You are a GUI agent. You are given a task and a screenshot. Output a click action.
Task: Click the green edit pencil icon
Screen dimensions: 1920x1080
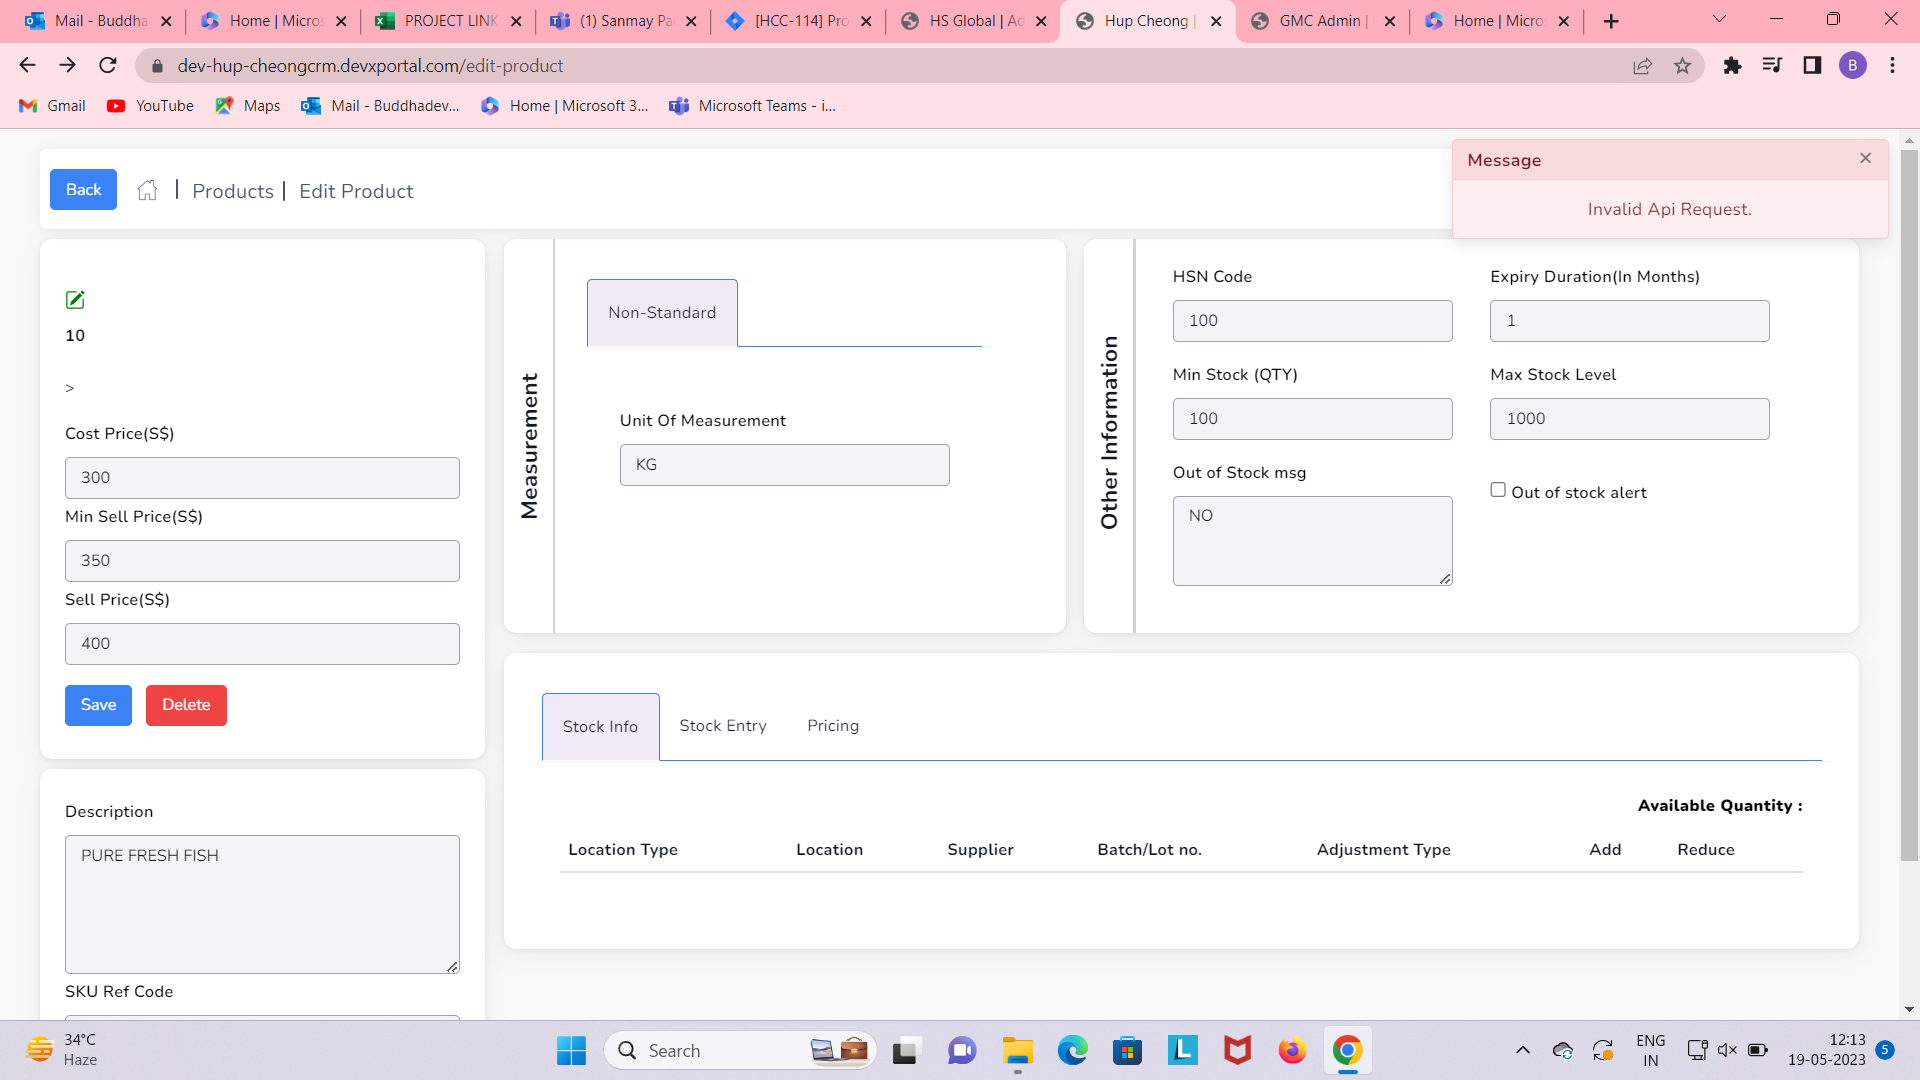point(75,299)
